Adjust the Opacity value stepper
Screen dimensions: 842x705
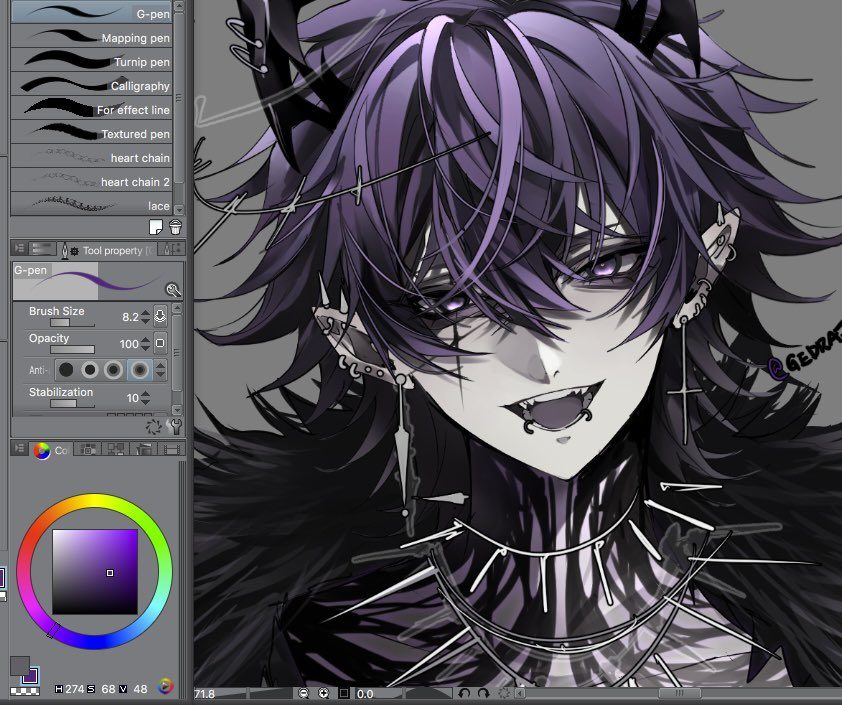(146, 344)
